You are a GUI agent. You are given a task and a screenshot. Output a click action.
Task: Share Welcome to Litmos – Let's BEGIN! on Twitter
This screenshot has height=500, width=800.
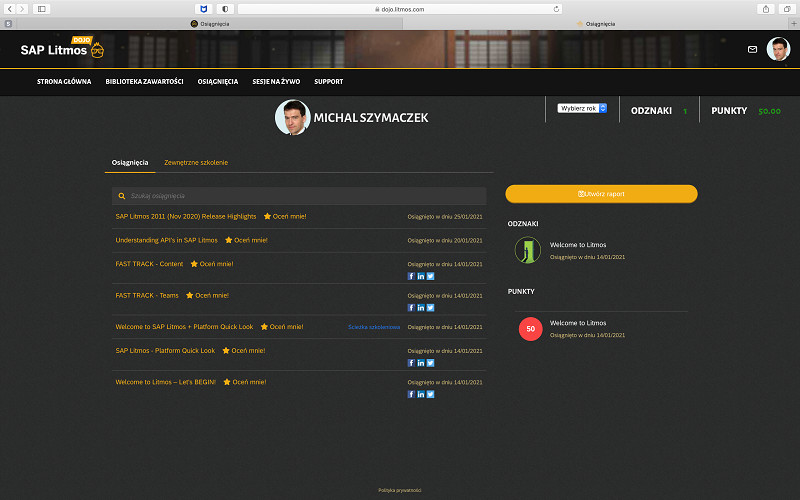click(x=431, y=394)
